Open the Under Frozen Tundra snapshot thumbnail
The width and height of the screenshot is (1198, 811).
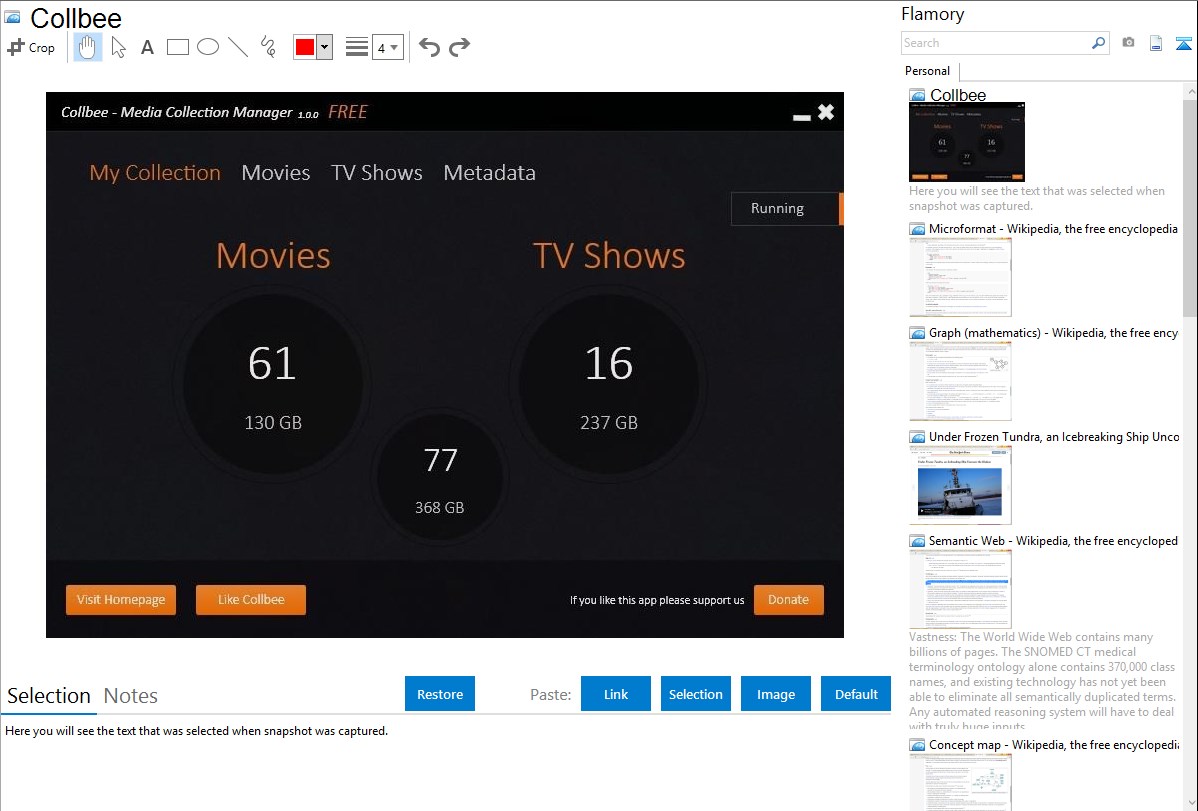(x=960, y=485)
